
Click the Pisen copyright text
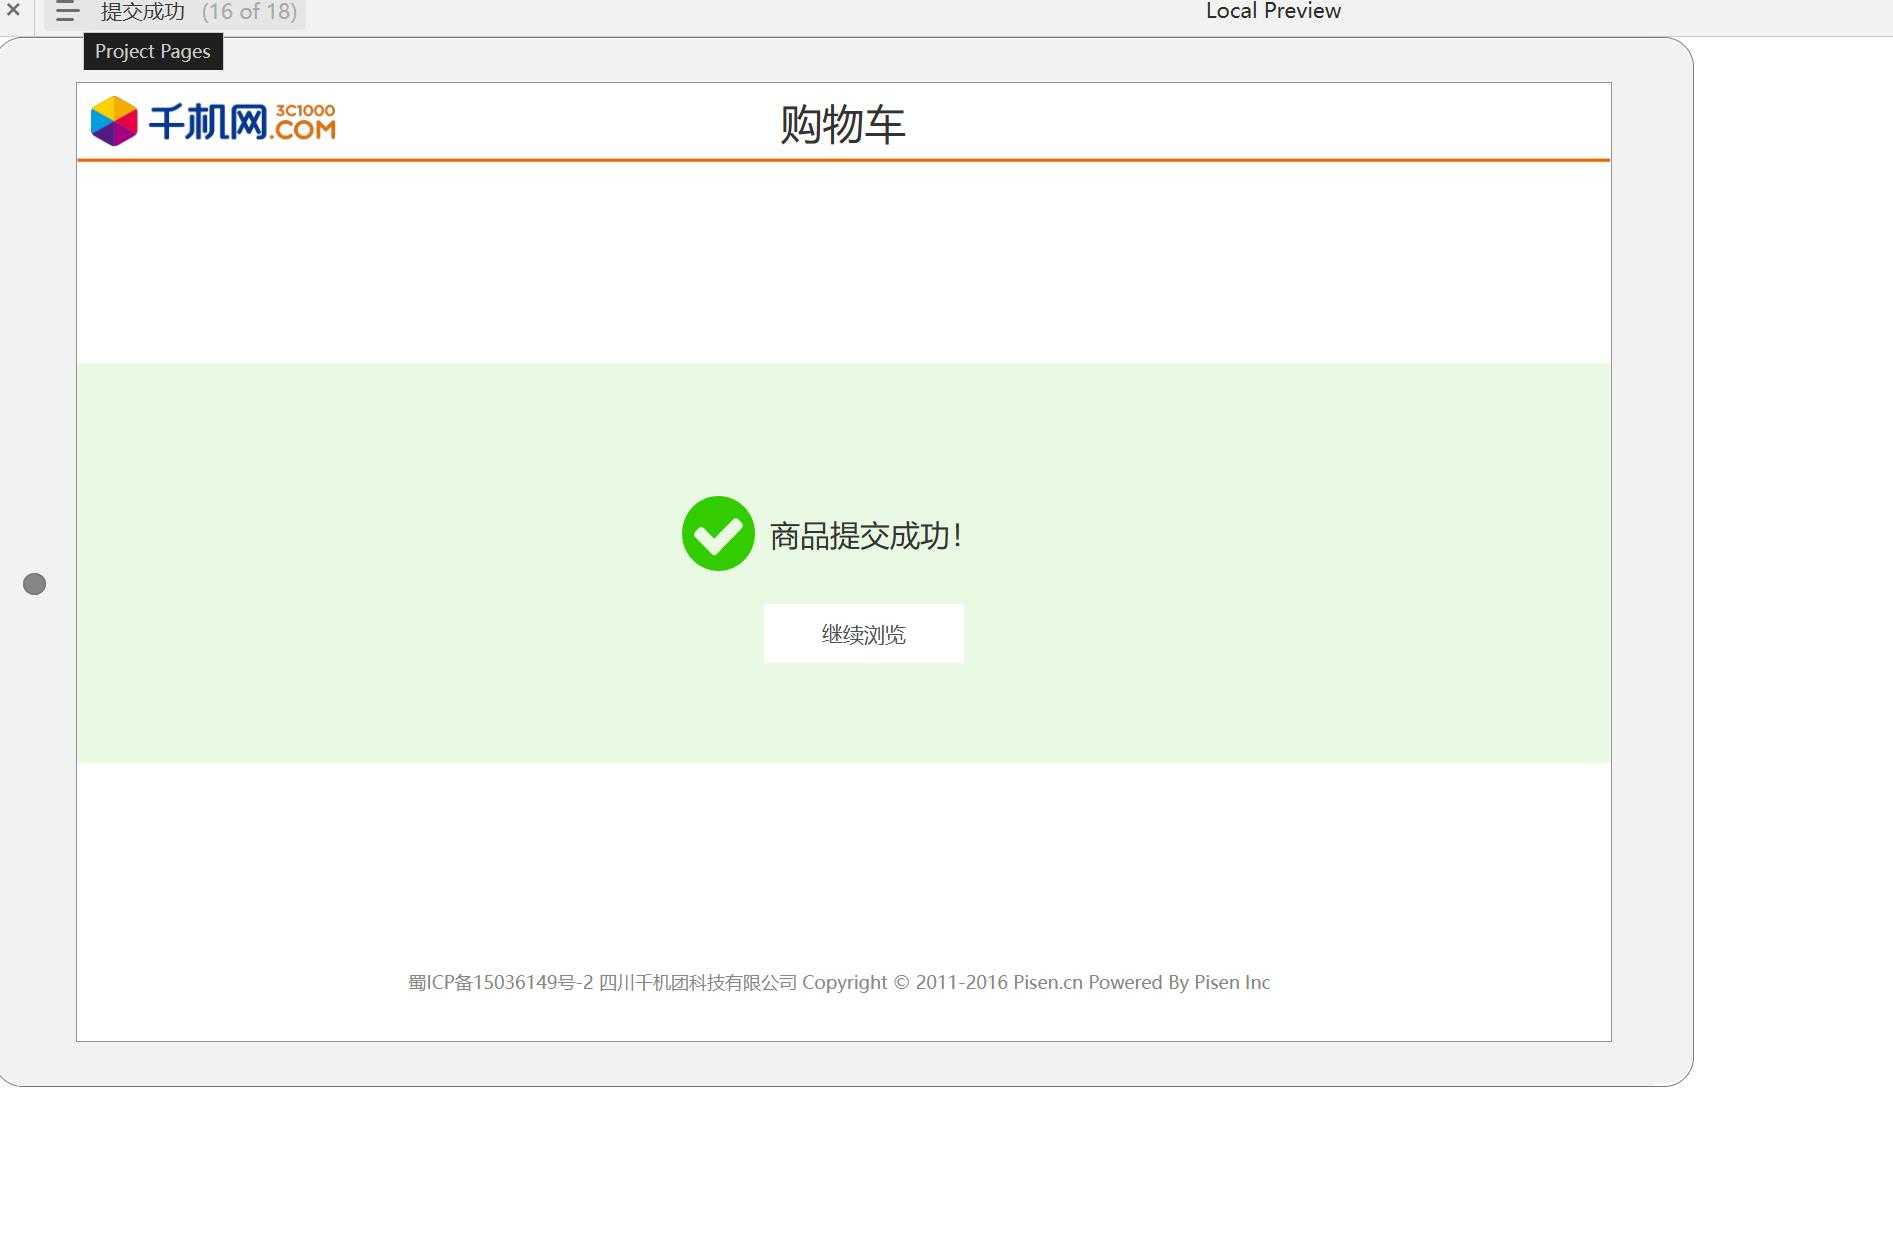coord(1036,982)
